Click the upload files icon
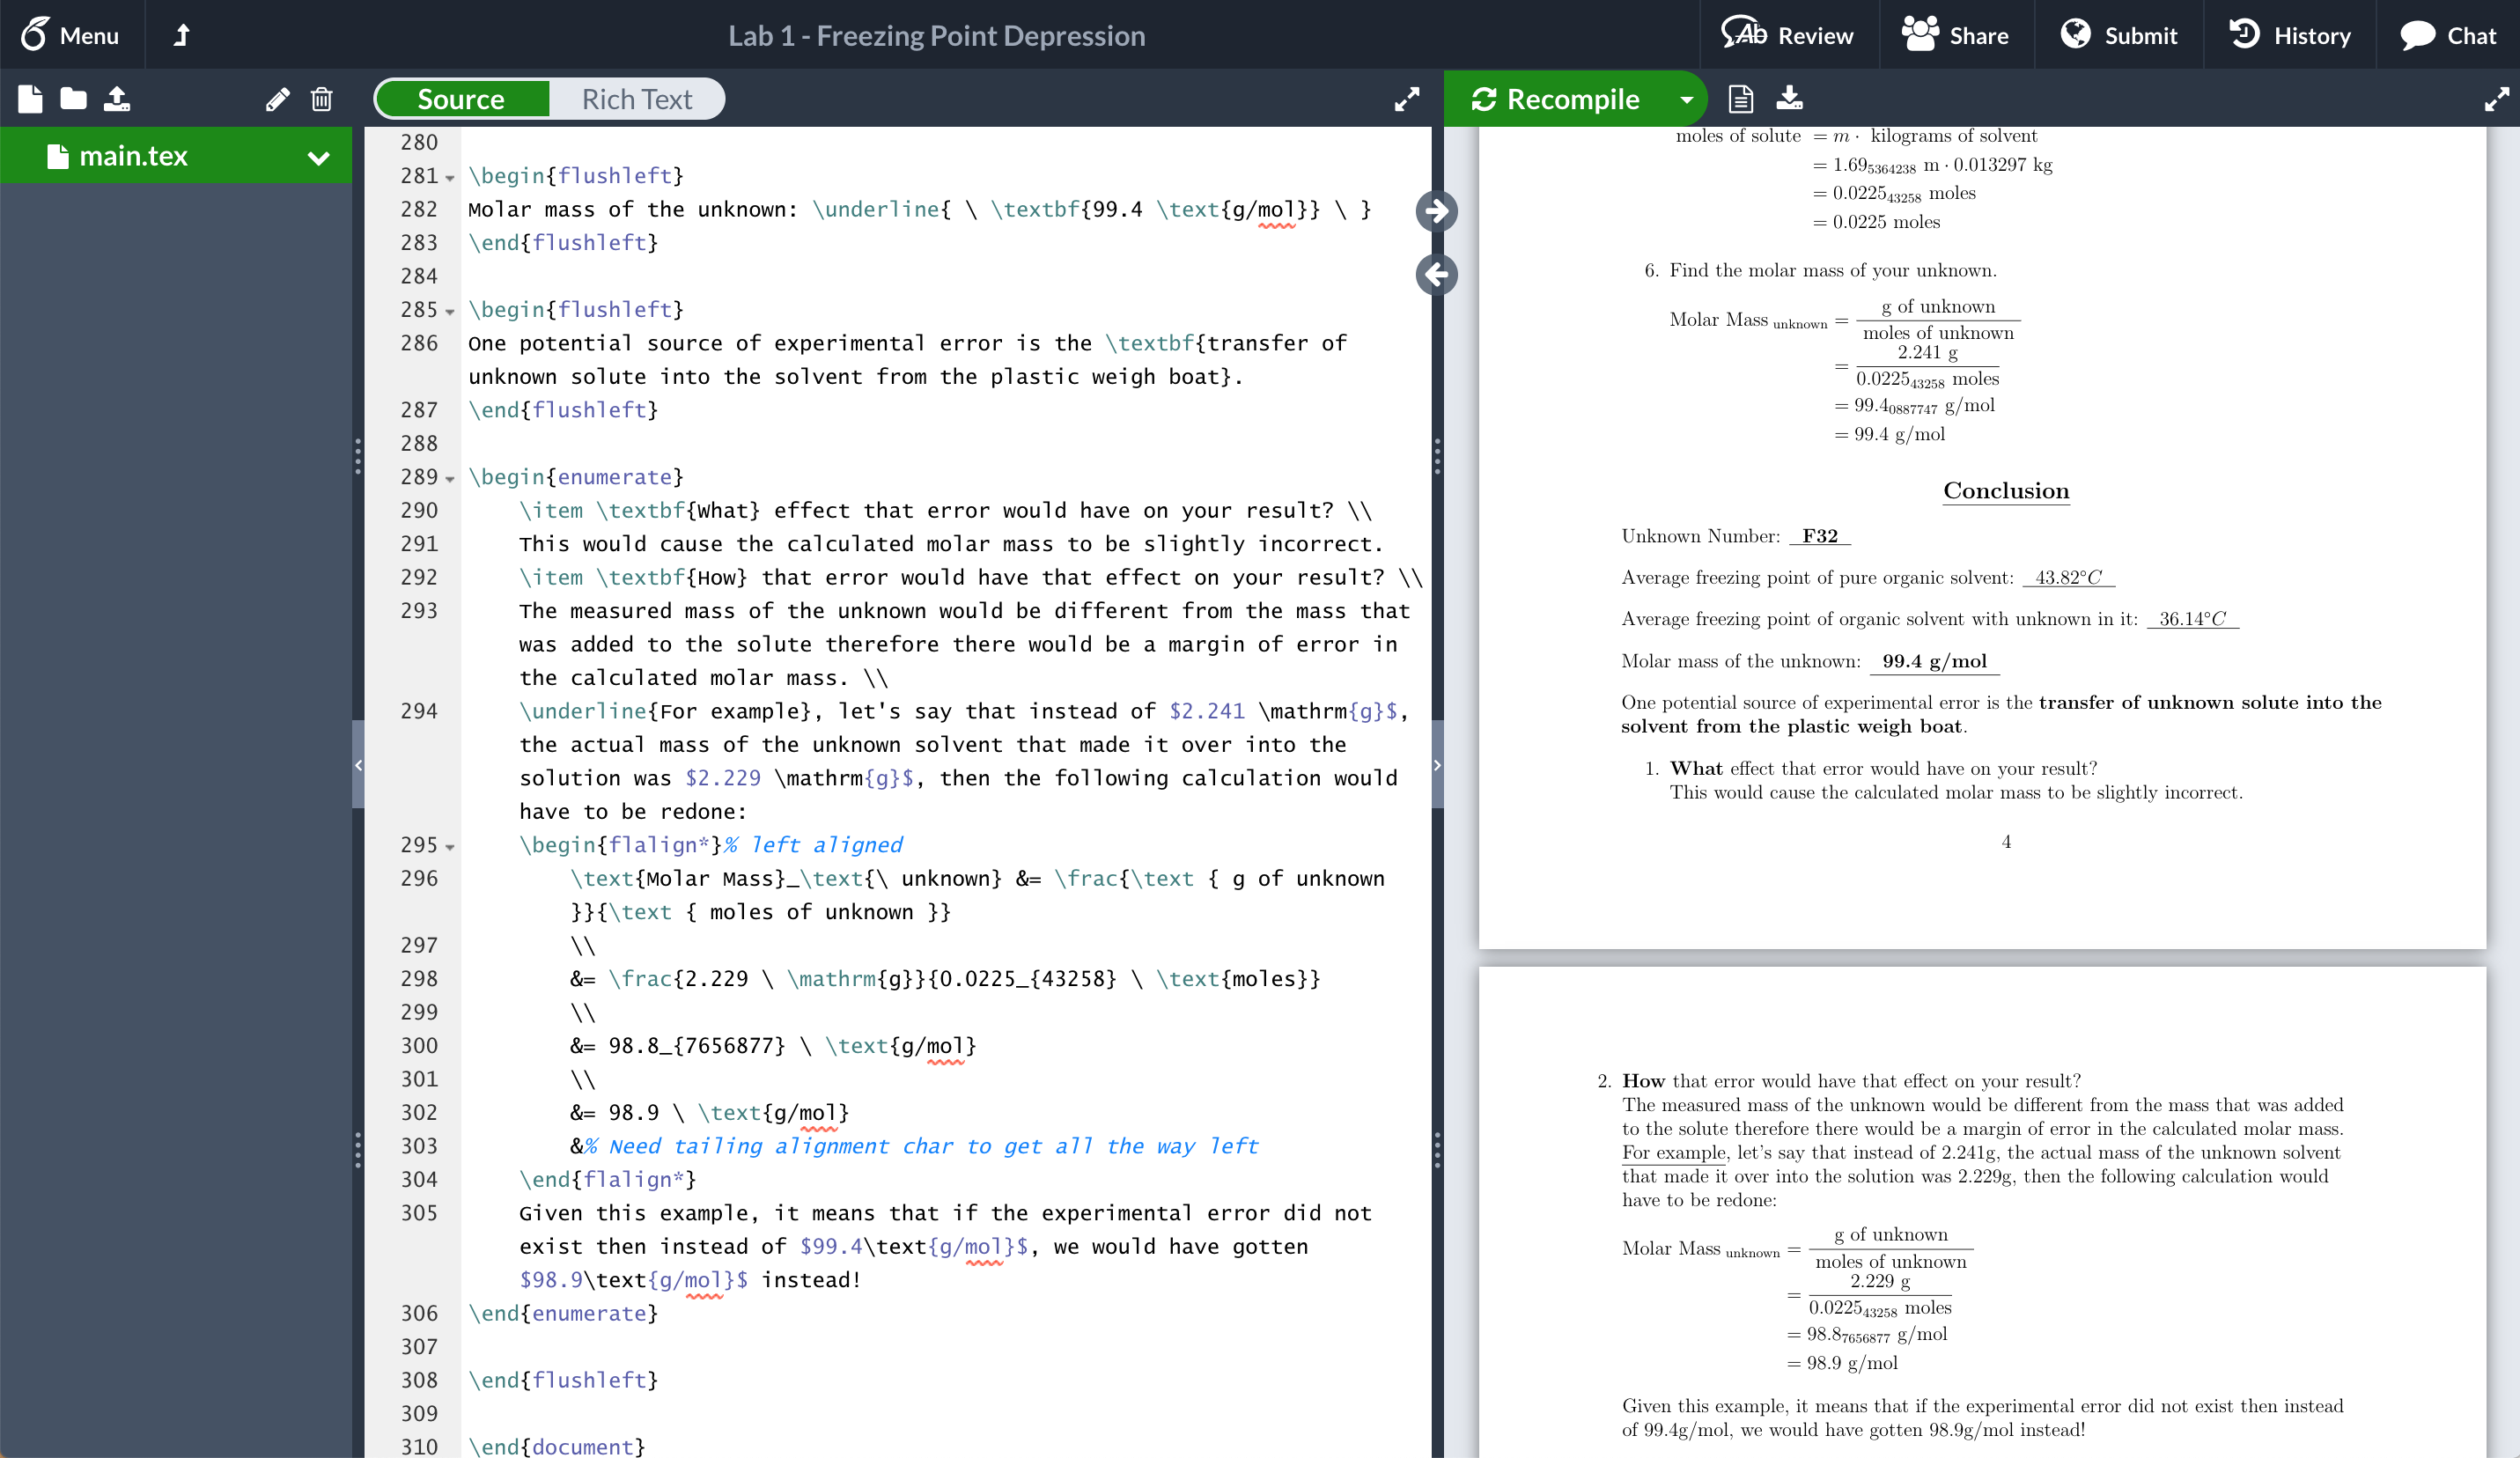This screenshot has width=2520, height=1458. click(x=113, y=99)
